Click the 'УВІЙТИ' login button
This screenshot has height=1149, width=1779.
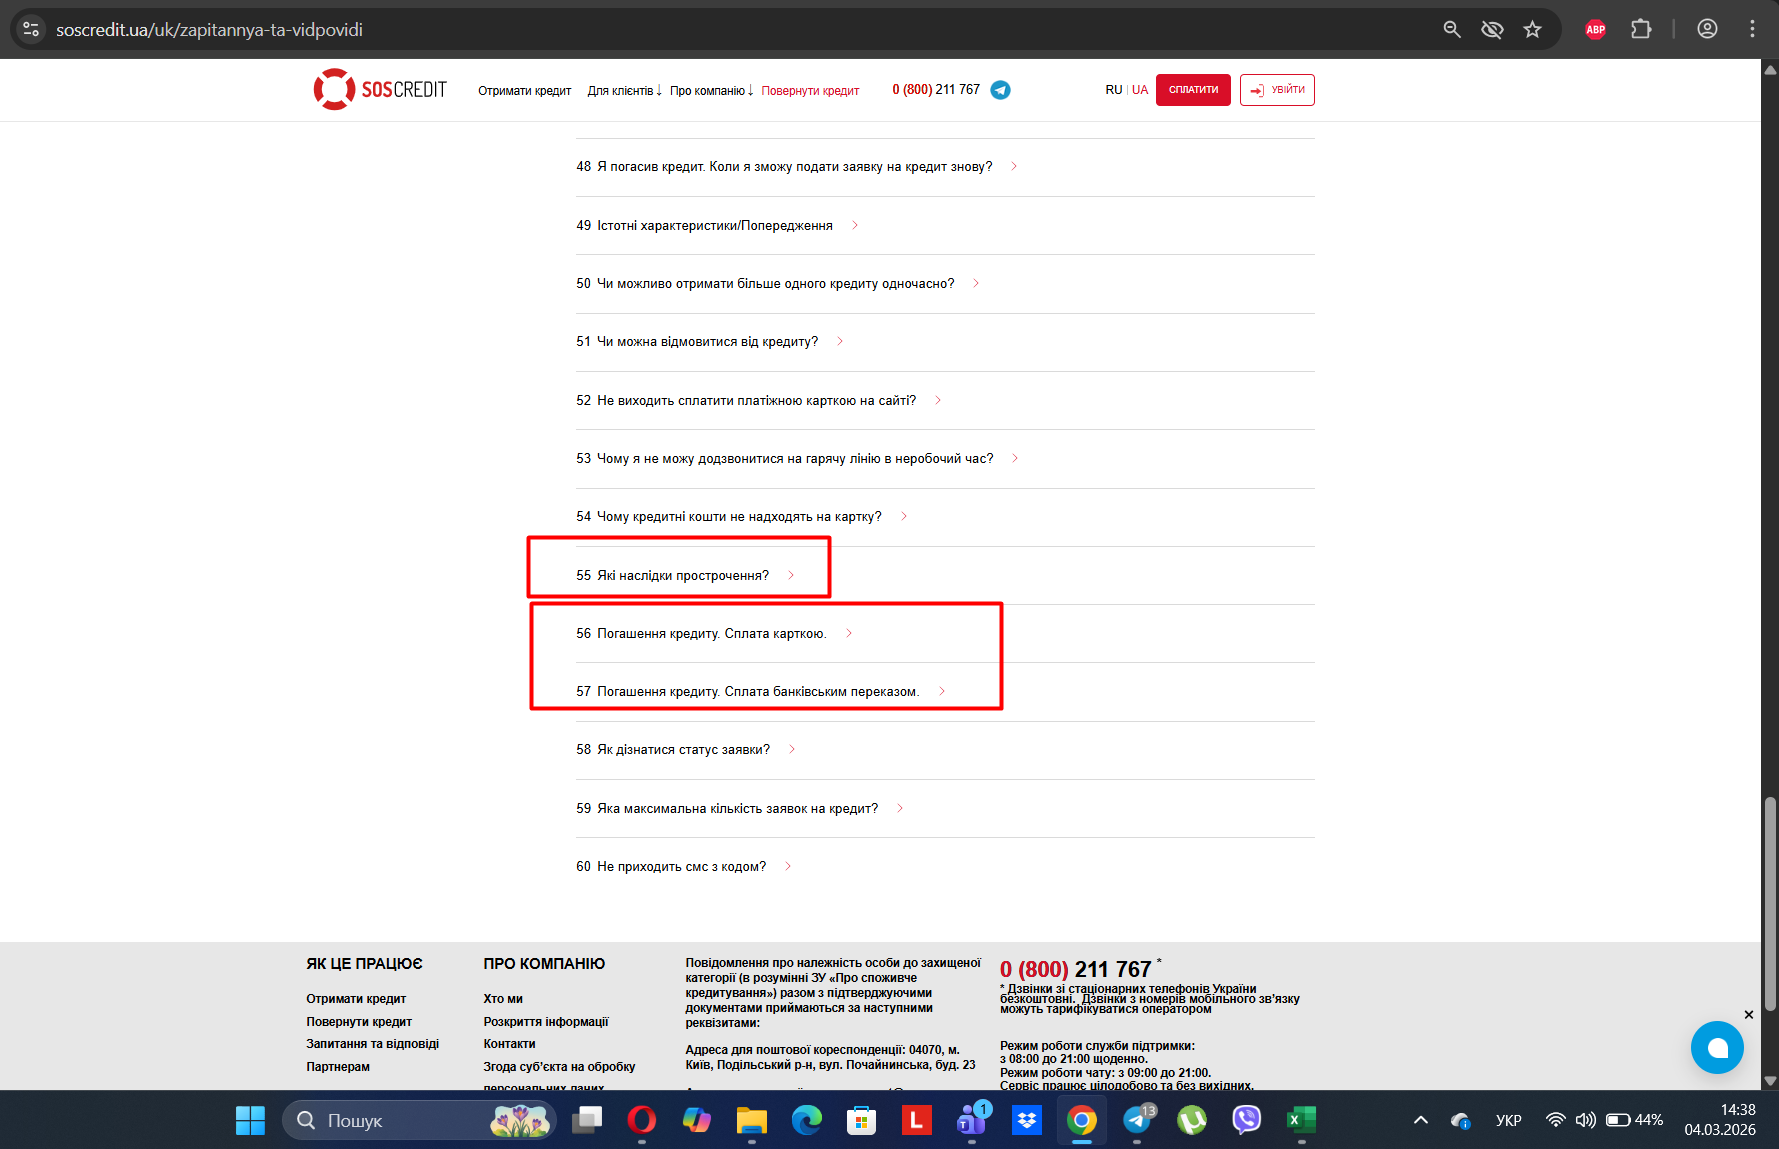click(1277, 90)
